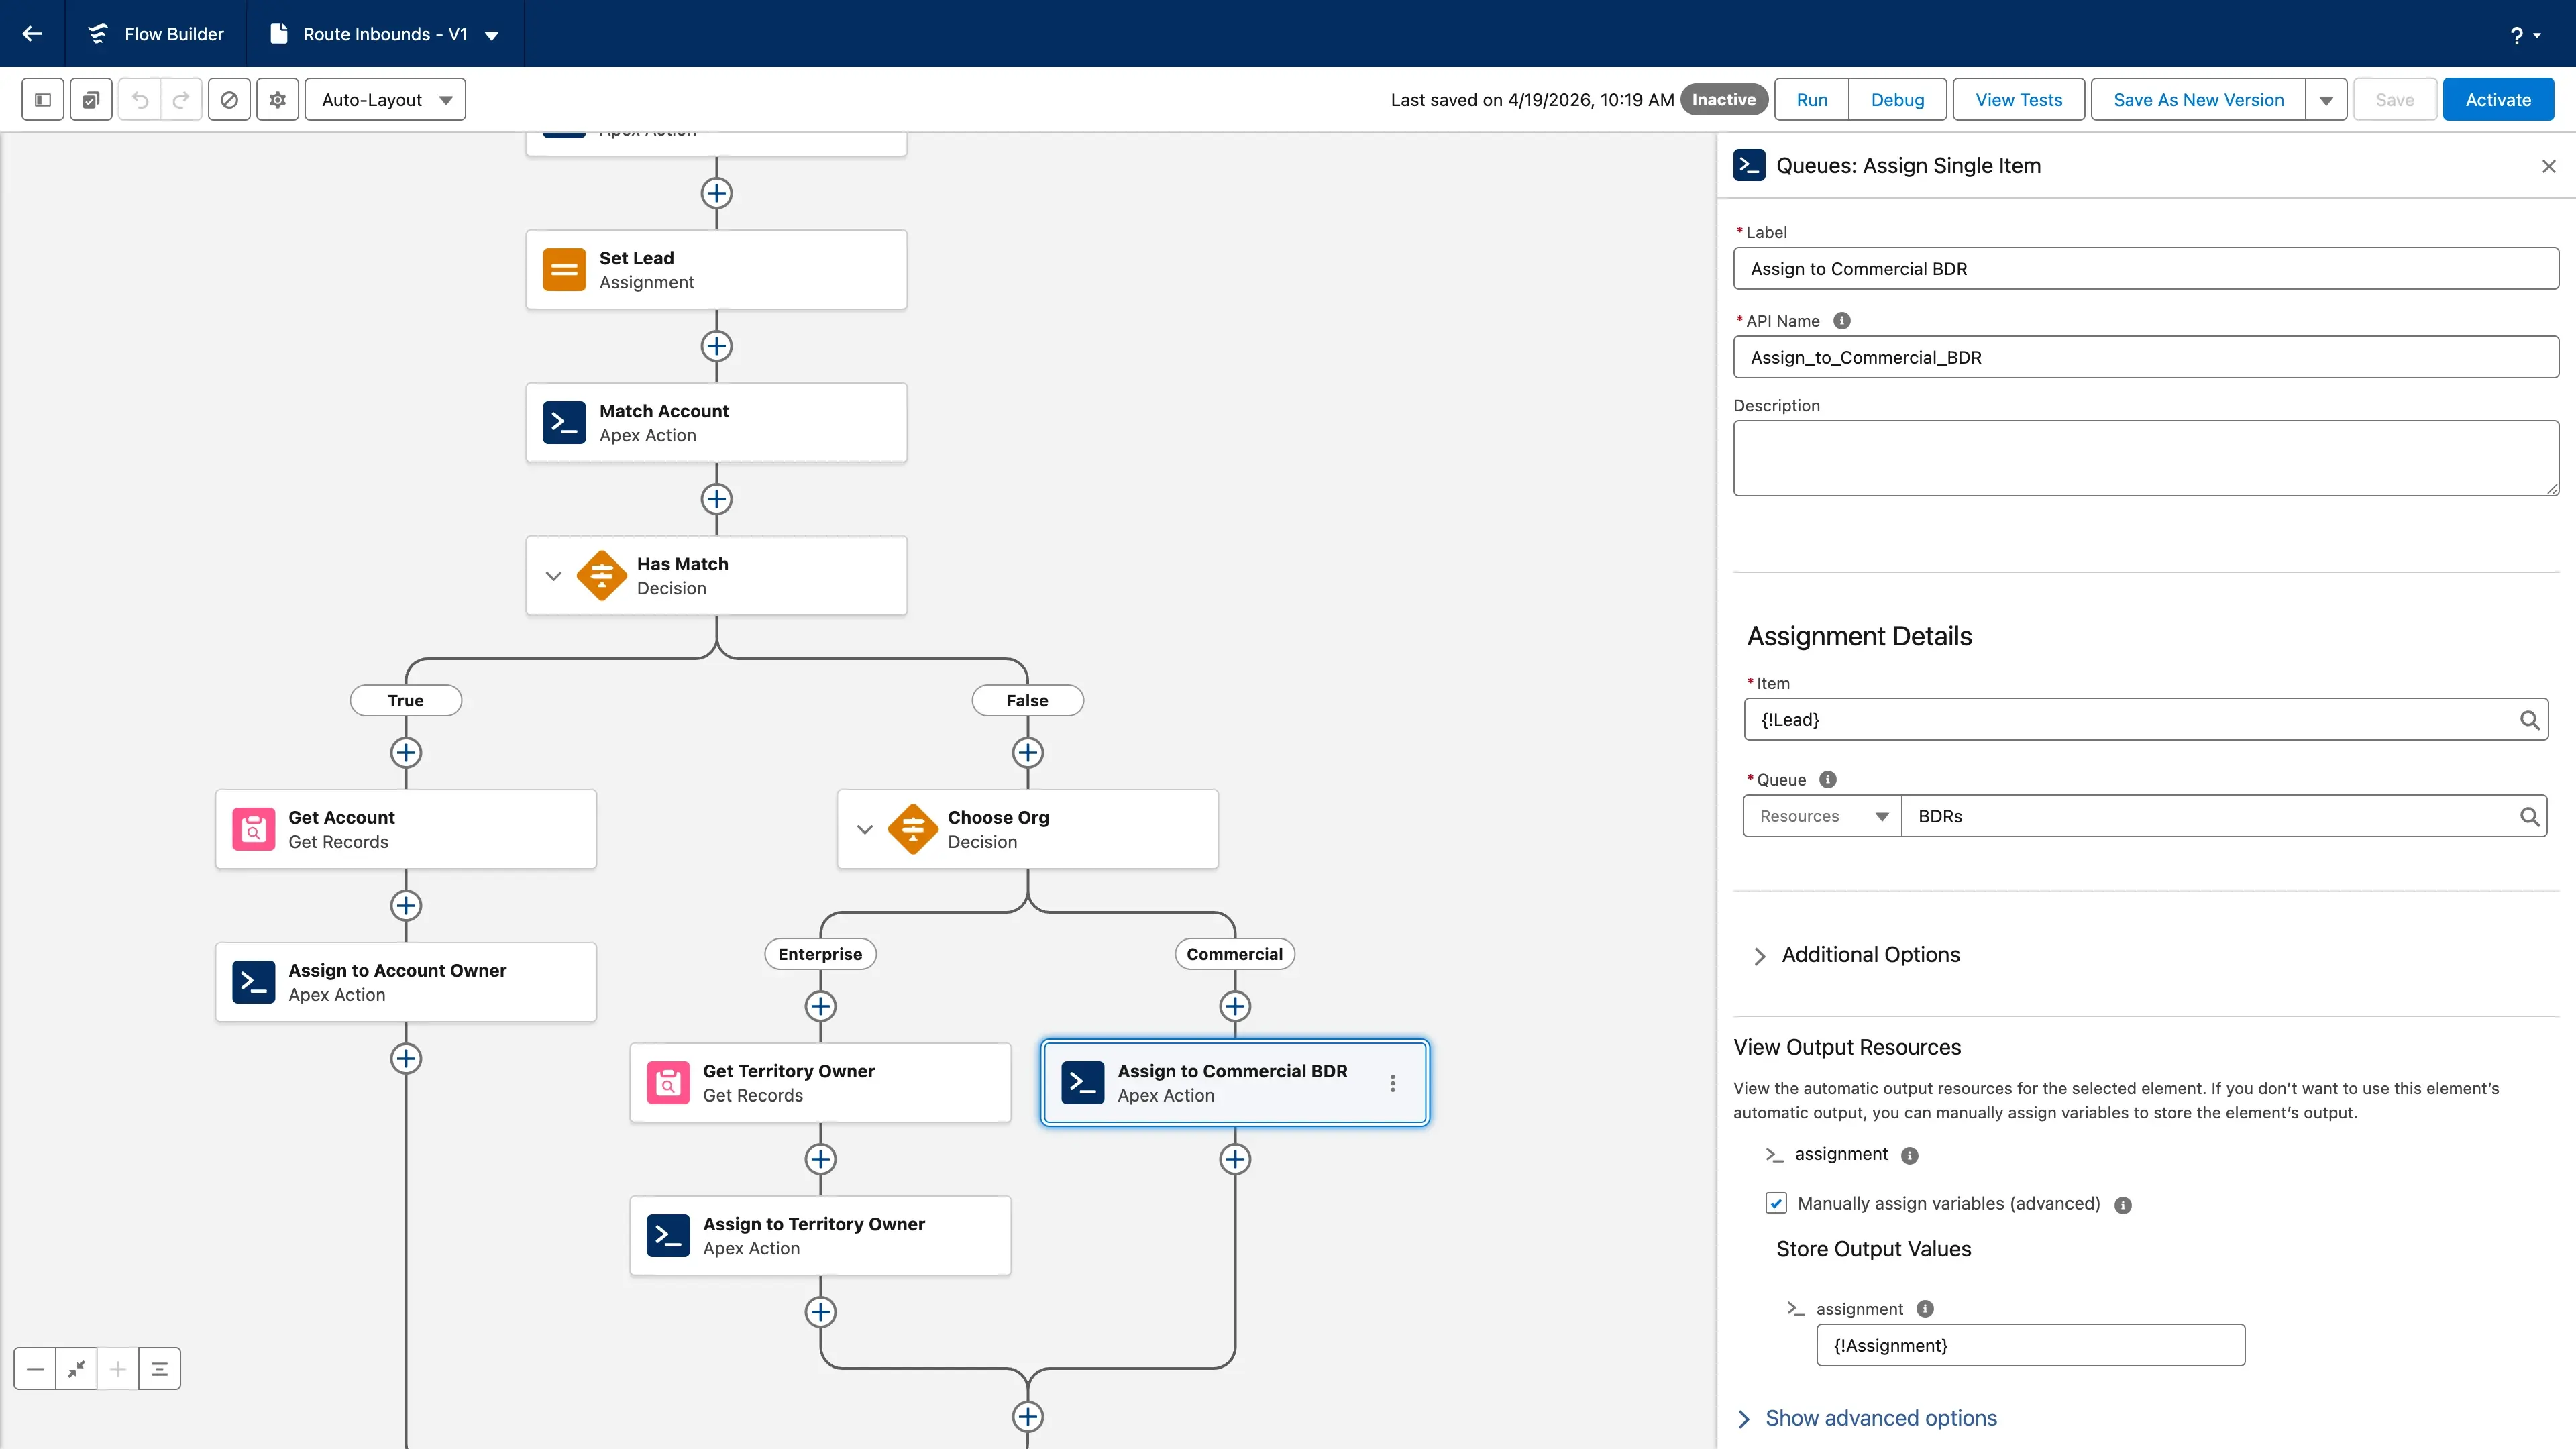Open Assign to Commercial BDR actions menu

pyautogui.click(x=1393, y=1083)
